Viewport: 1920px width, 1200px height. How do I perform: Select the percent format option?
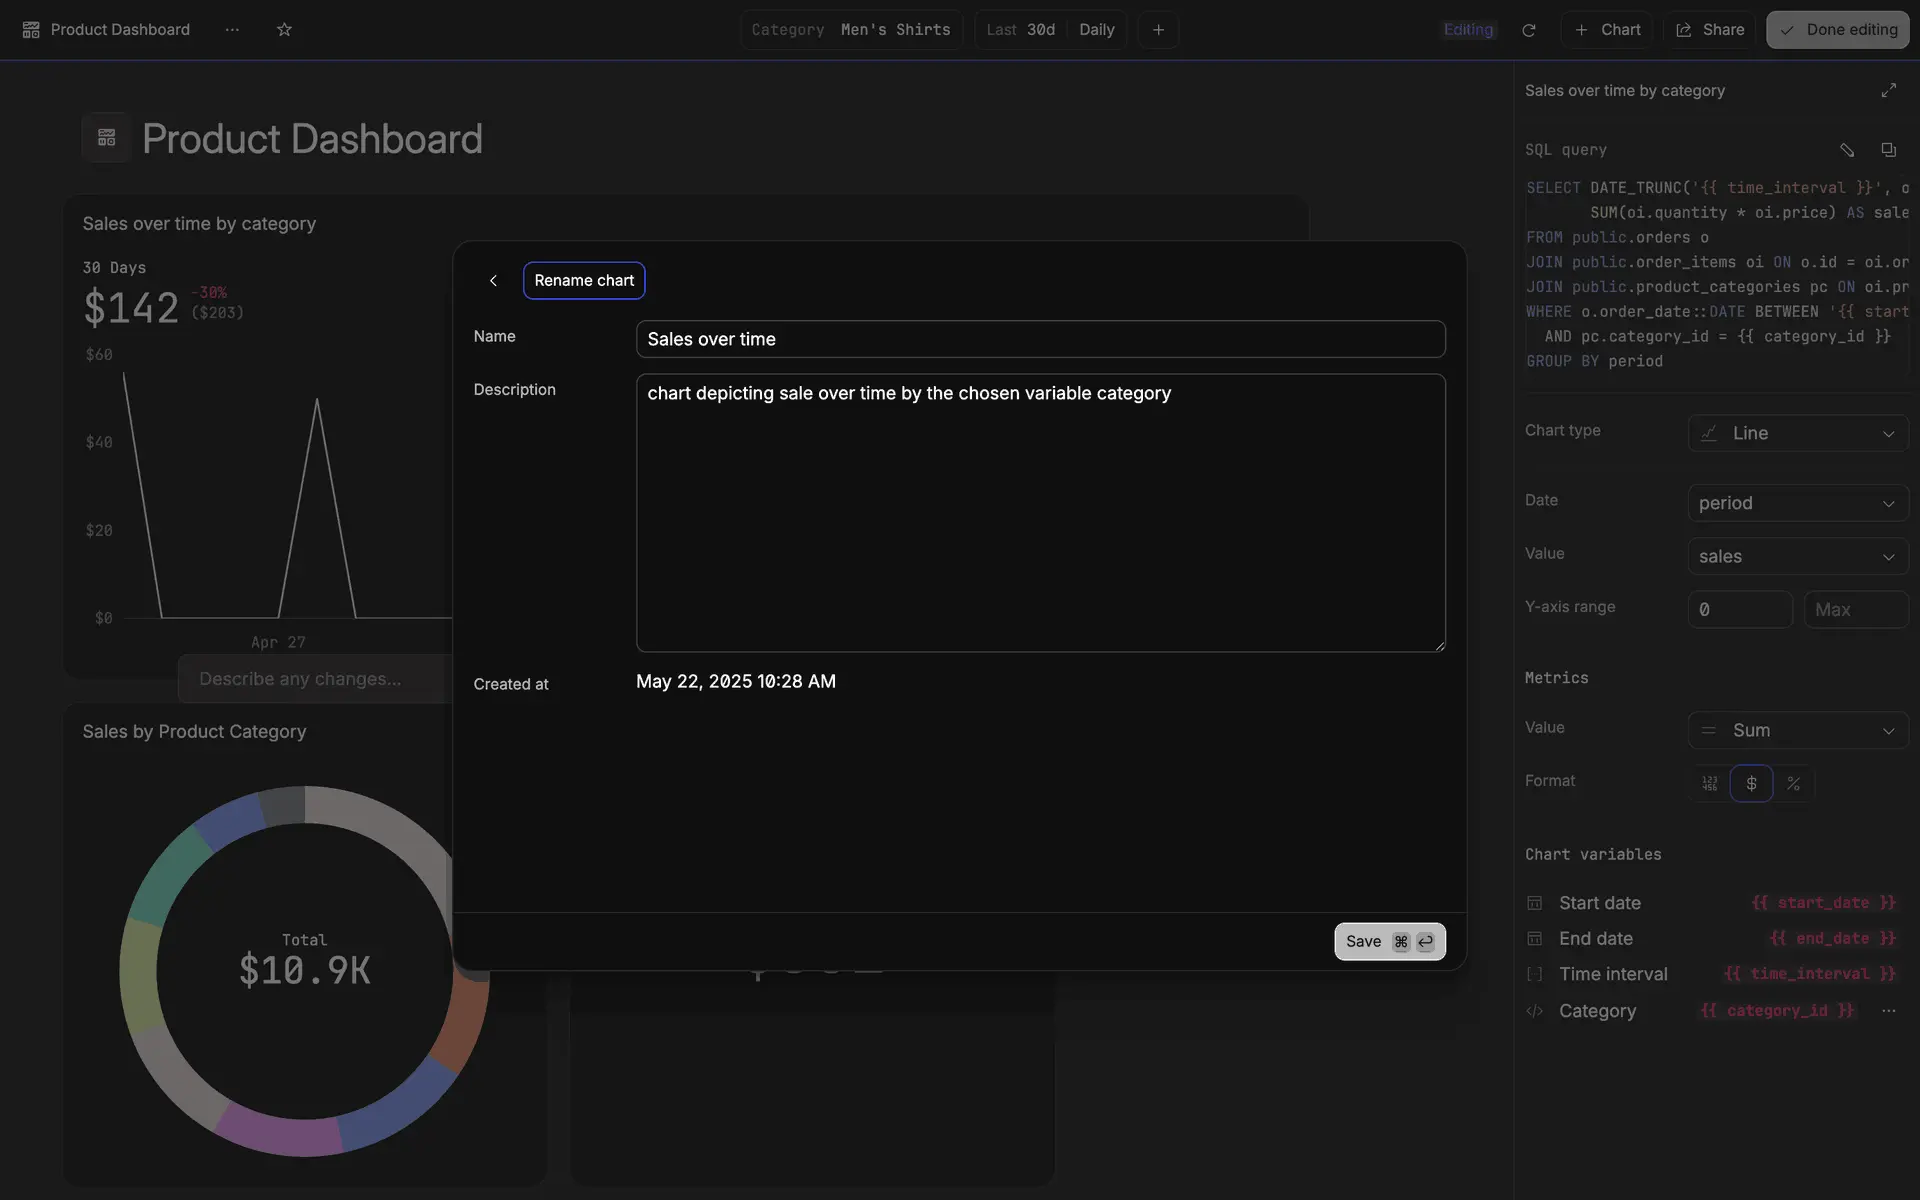point(1793,784)
